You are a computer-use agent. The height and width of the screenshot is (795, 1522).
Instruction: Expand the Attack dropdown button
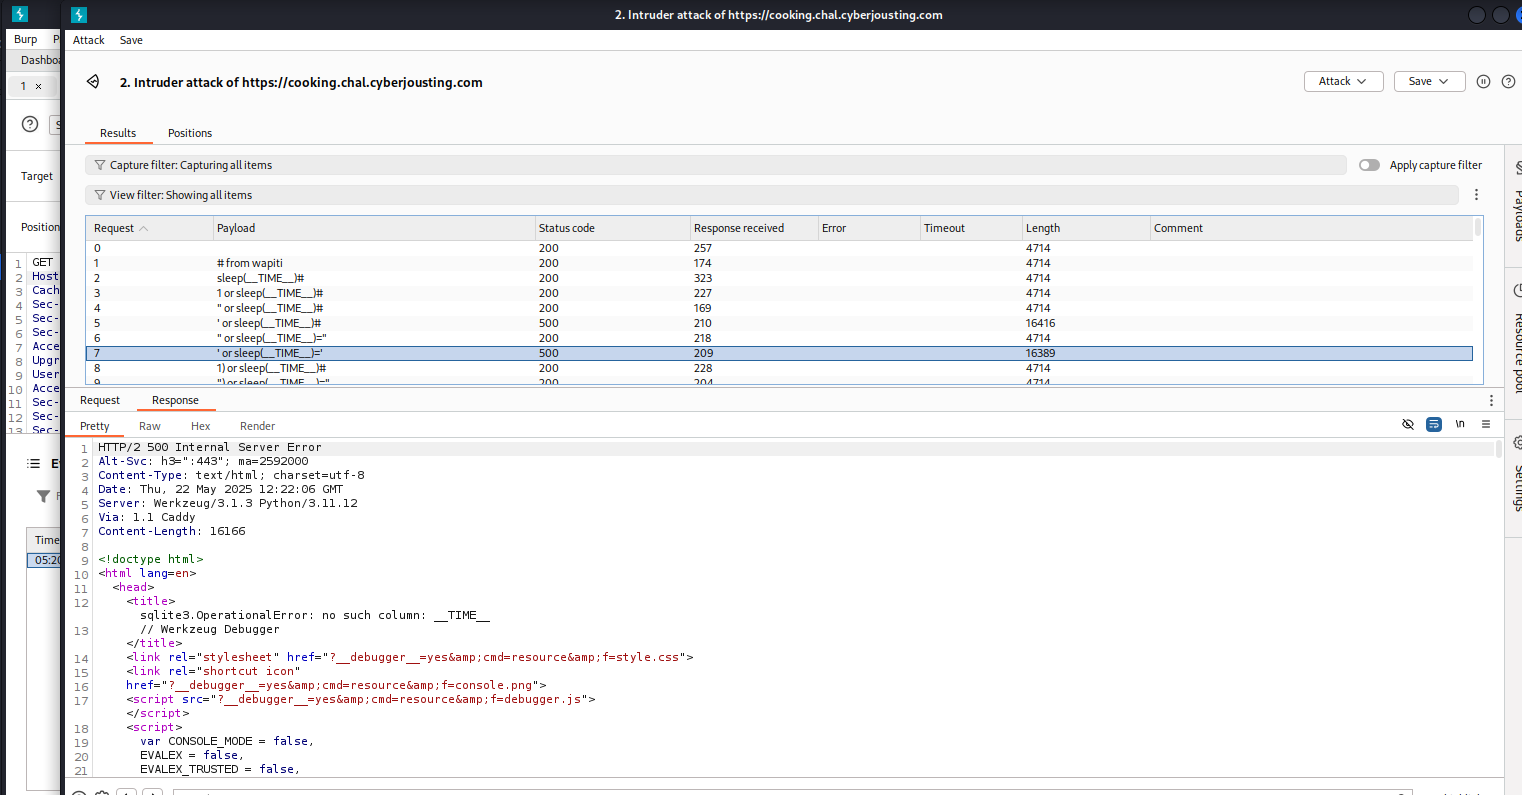tap(1343, 81)
